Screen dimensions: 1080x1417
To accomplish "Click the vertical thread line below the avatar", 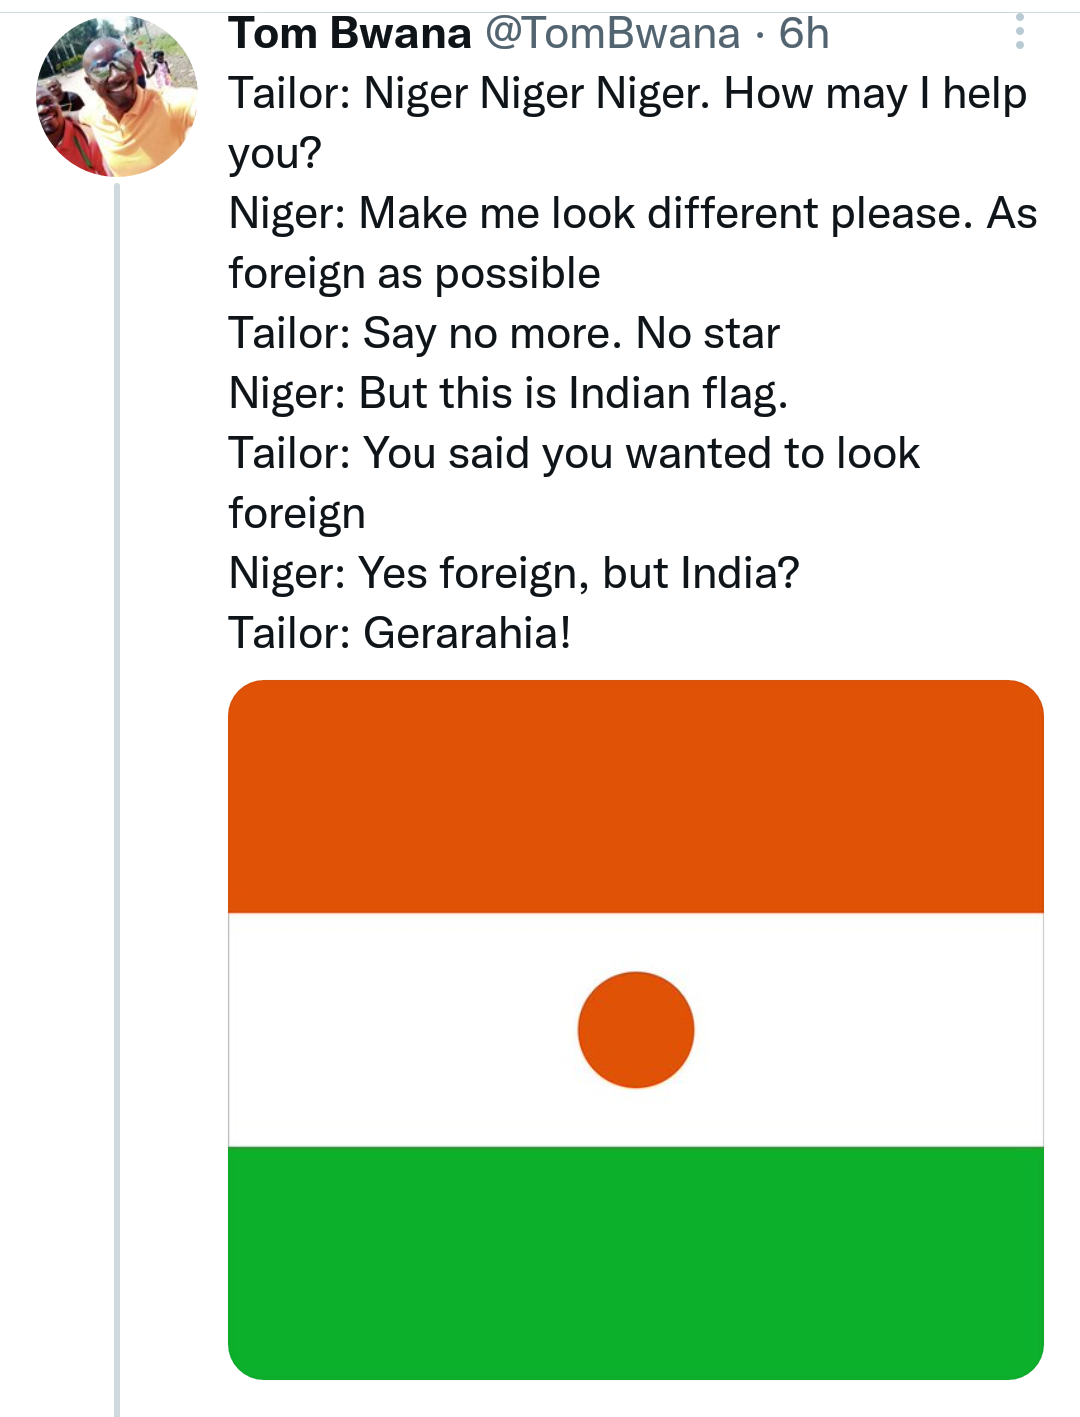I will [117, 800].
